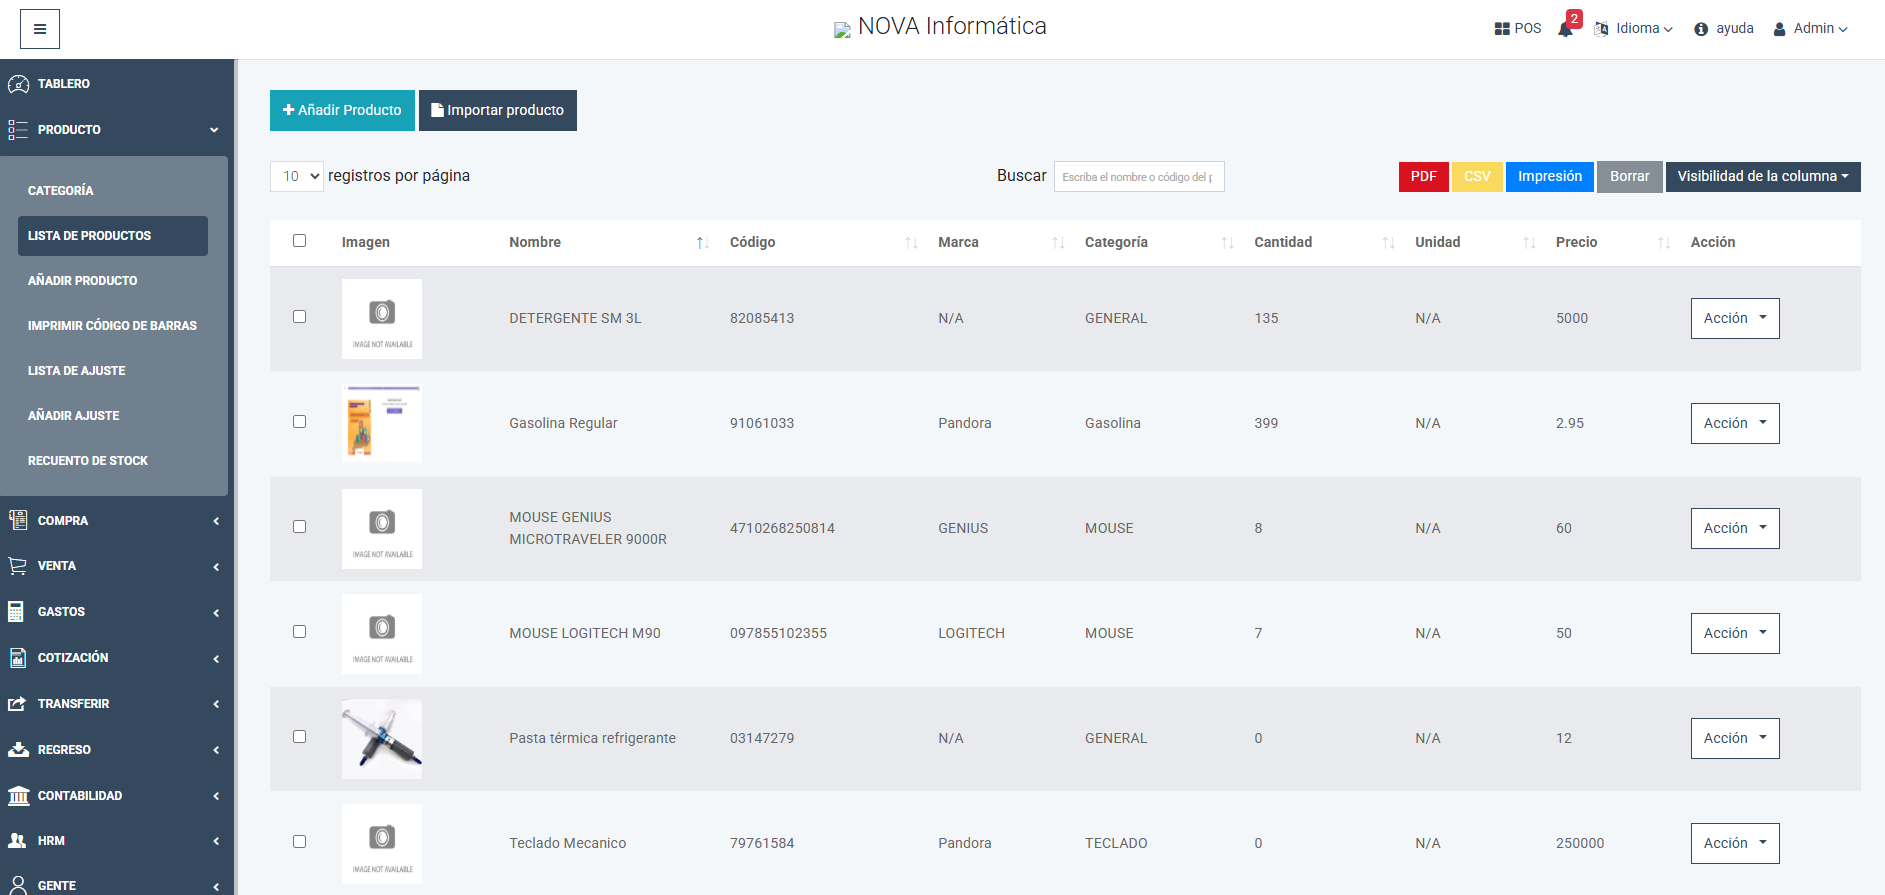Open Acción dropdown for MOUSE LOGITECH M90
This screenshot has width=1885, height=895.
pos(1734,633)
